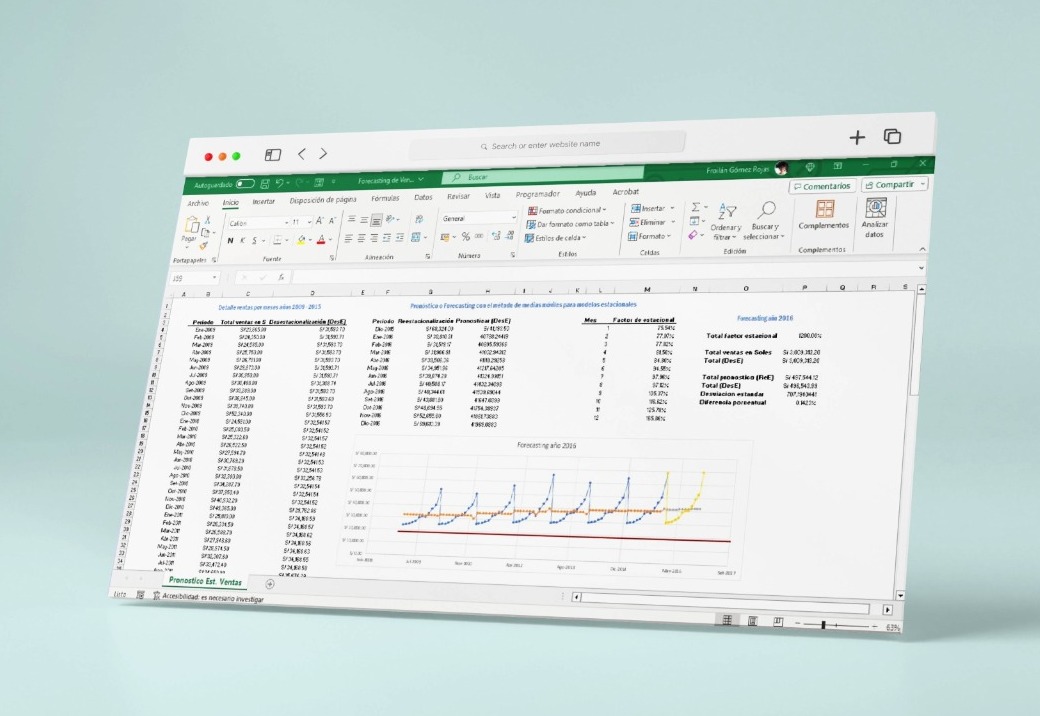
Task: Click the AutoSum sigma icon
Action: pos(697,206)
